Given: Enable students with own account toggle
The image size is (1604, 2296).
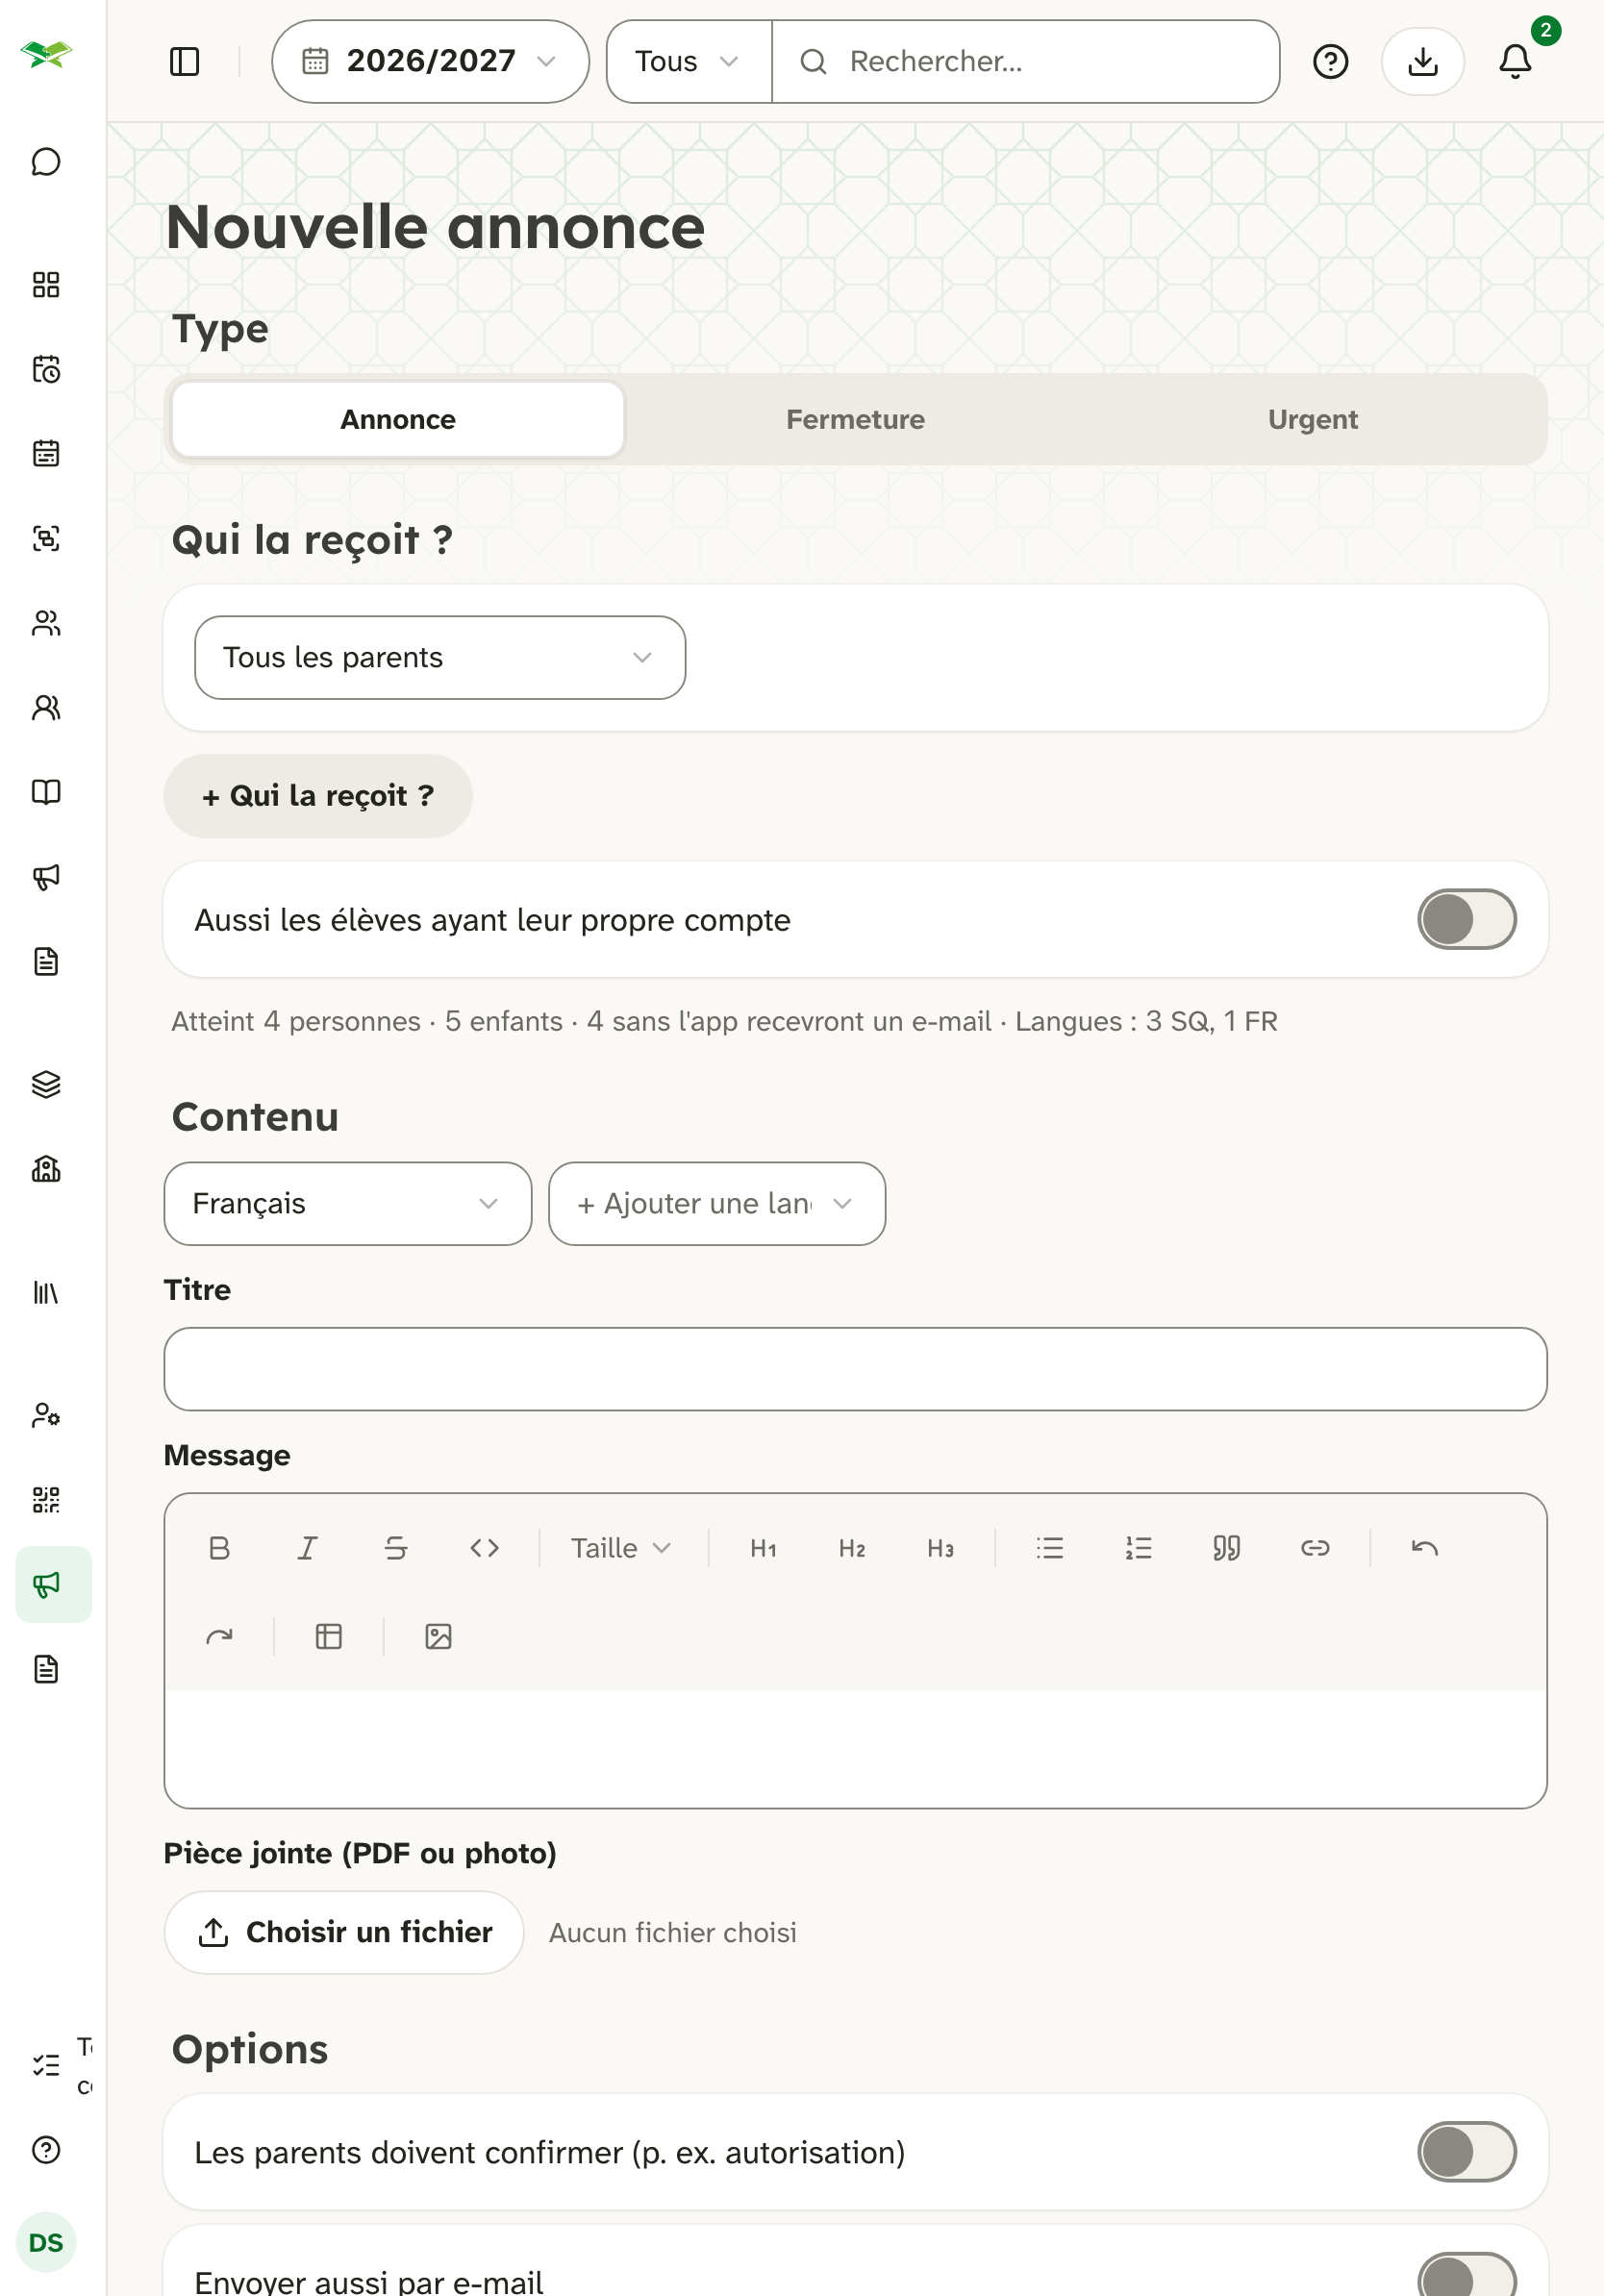Looking at the screenshot, I should (x=1466, y=919).
